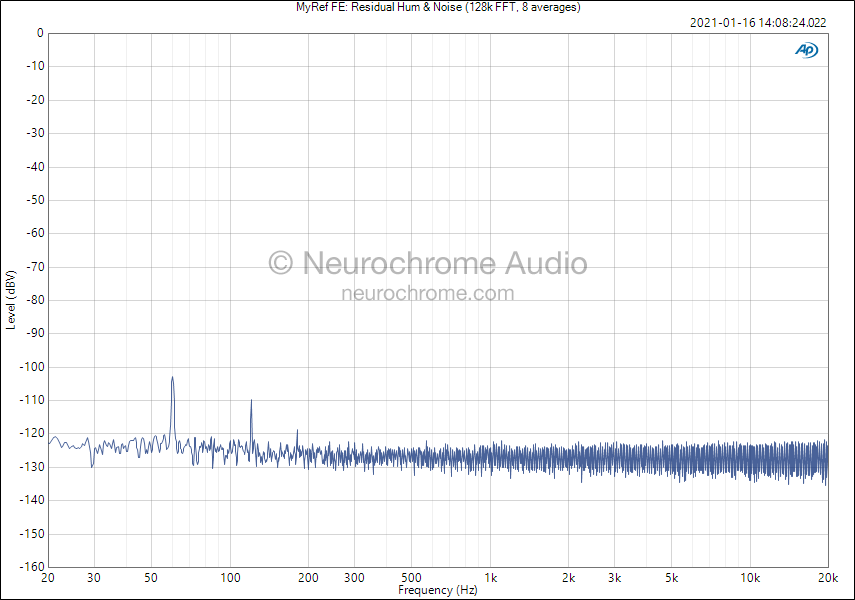
Task: Click the timestamp 2021-01-16 14:08:24.022
Action: click(758, 23)
